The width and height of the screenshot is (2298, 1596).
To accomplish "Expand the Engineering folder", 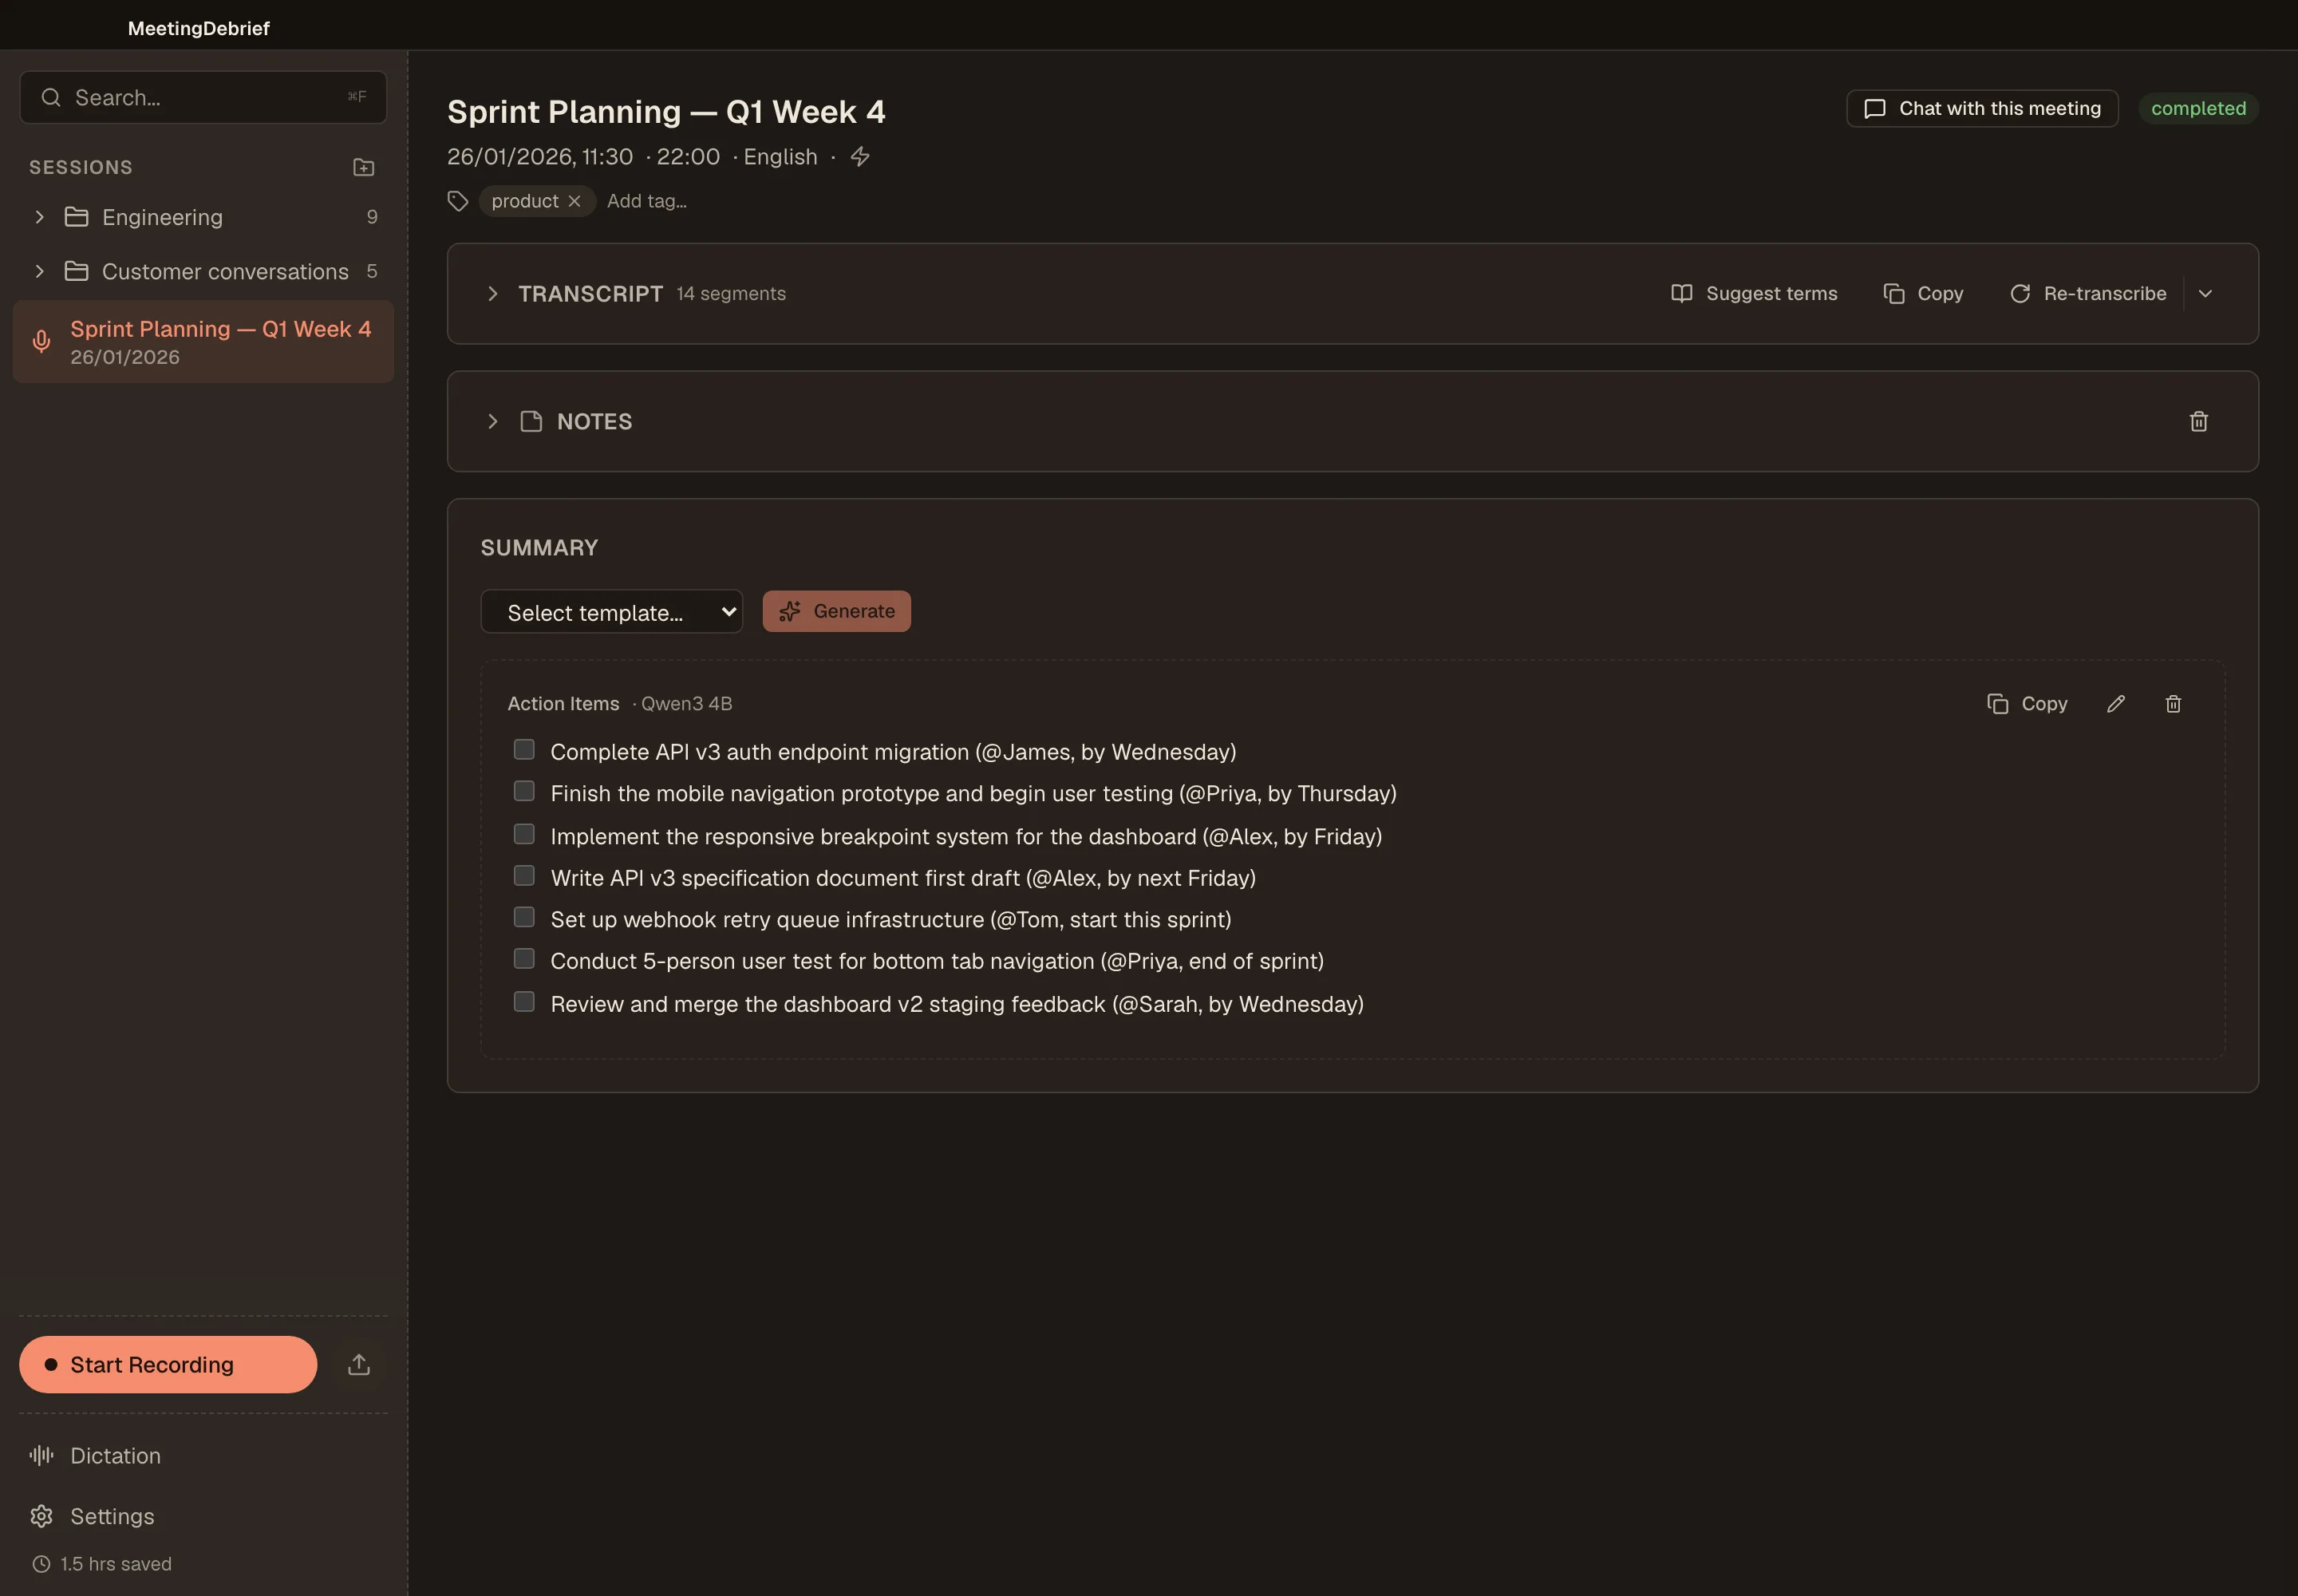I will (39, 217).
